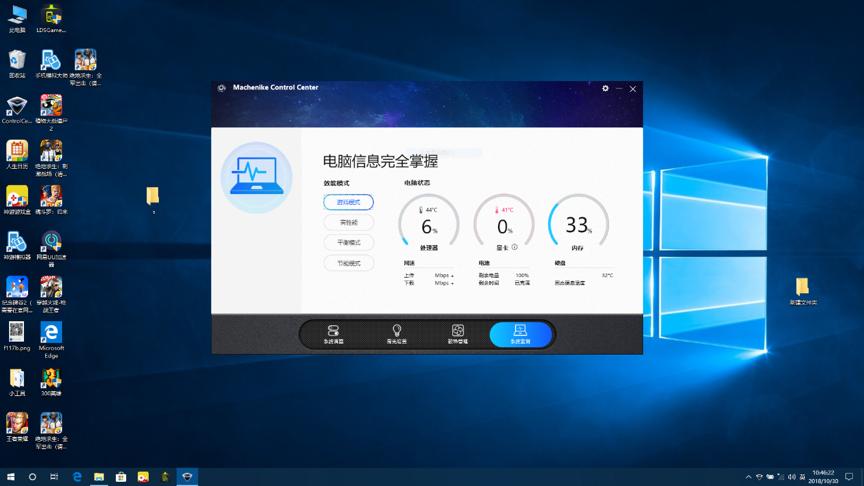Open the highlighted system monitor laptop tab
This screenshot has width=864, height=486.
pos(520,334)
